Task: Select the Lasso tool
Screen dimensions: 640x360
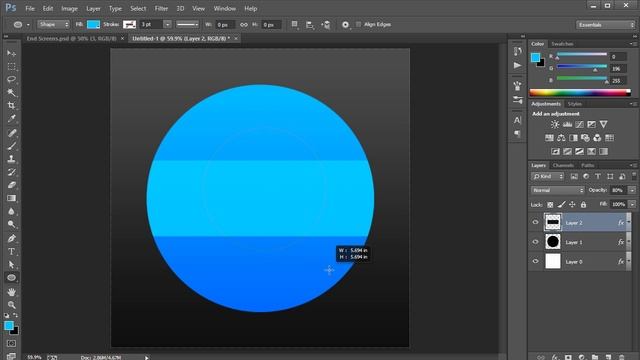Action: click(11, 80)
